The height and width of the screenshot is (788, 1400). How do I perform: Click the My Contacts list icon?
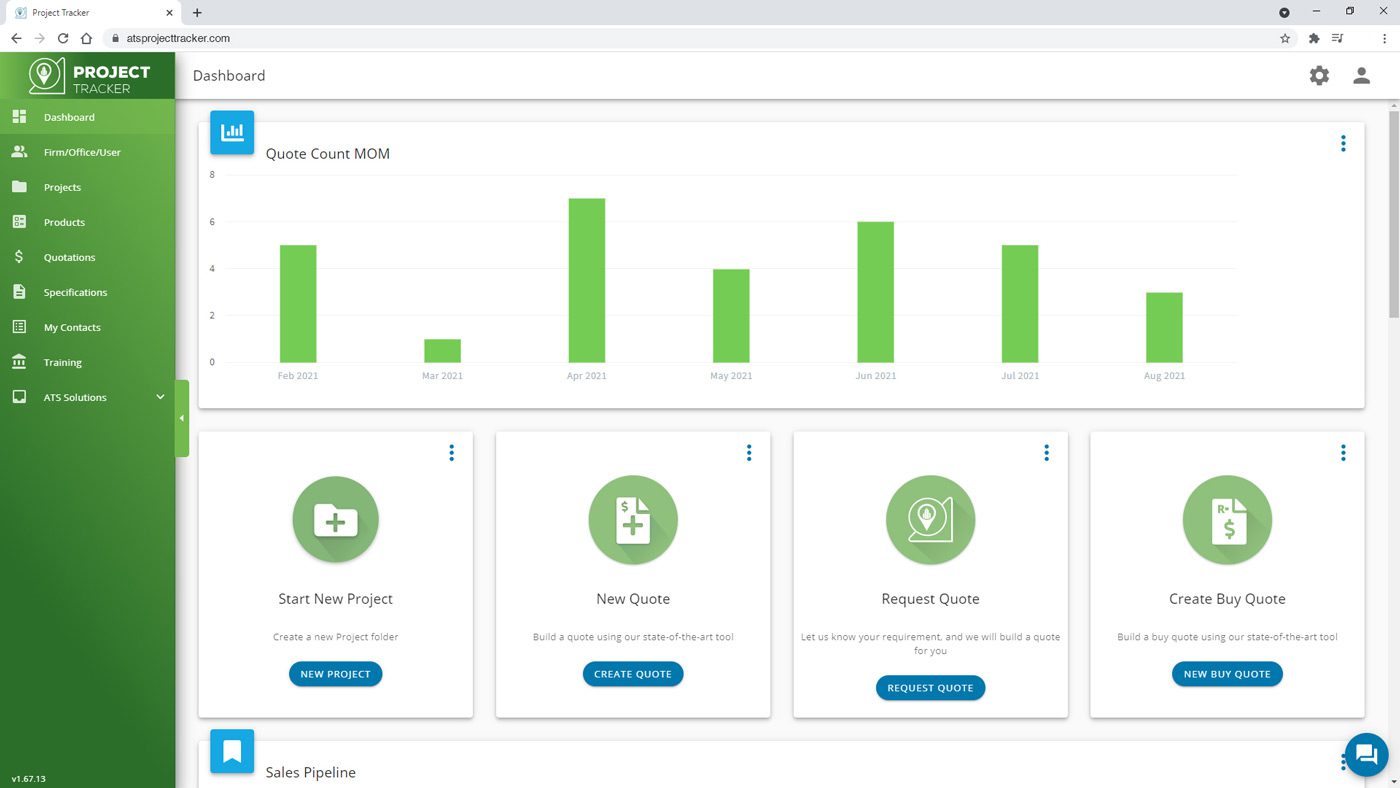coord(19,327)
